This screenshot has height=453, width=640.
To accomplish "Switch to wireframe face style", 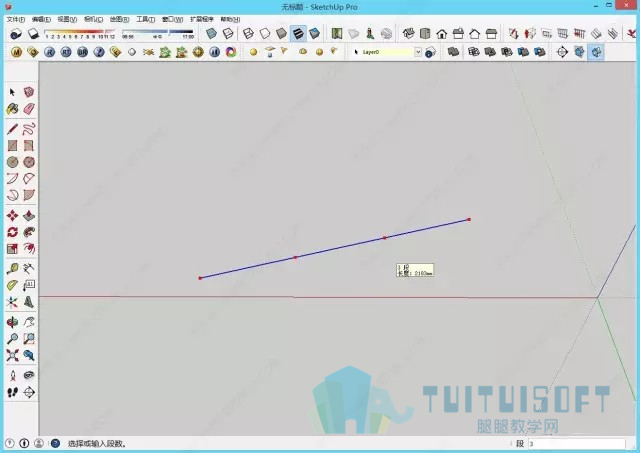I will pos(248,33).
